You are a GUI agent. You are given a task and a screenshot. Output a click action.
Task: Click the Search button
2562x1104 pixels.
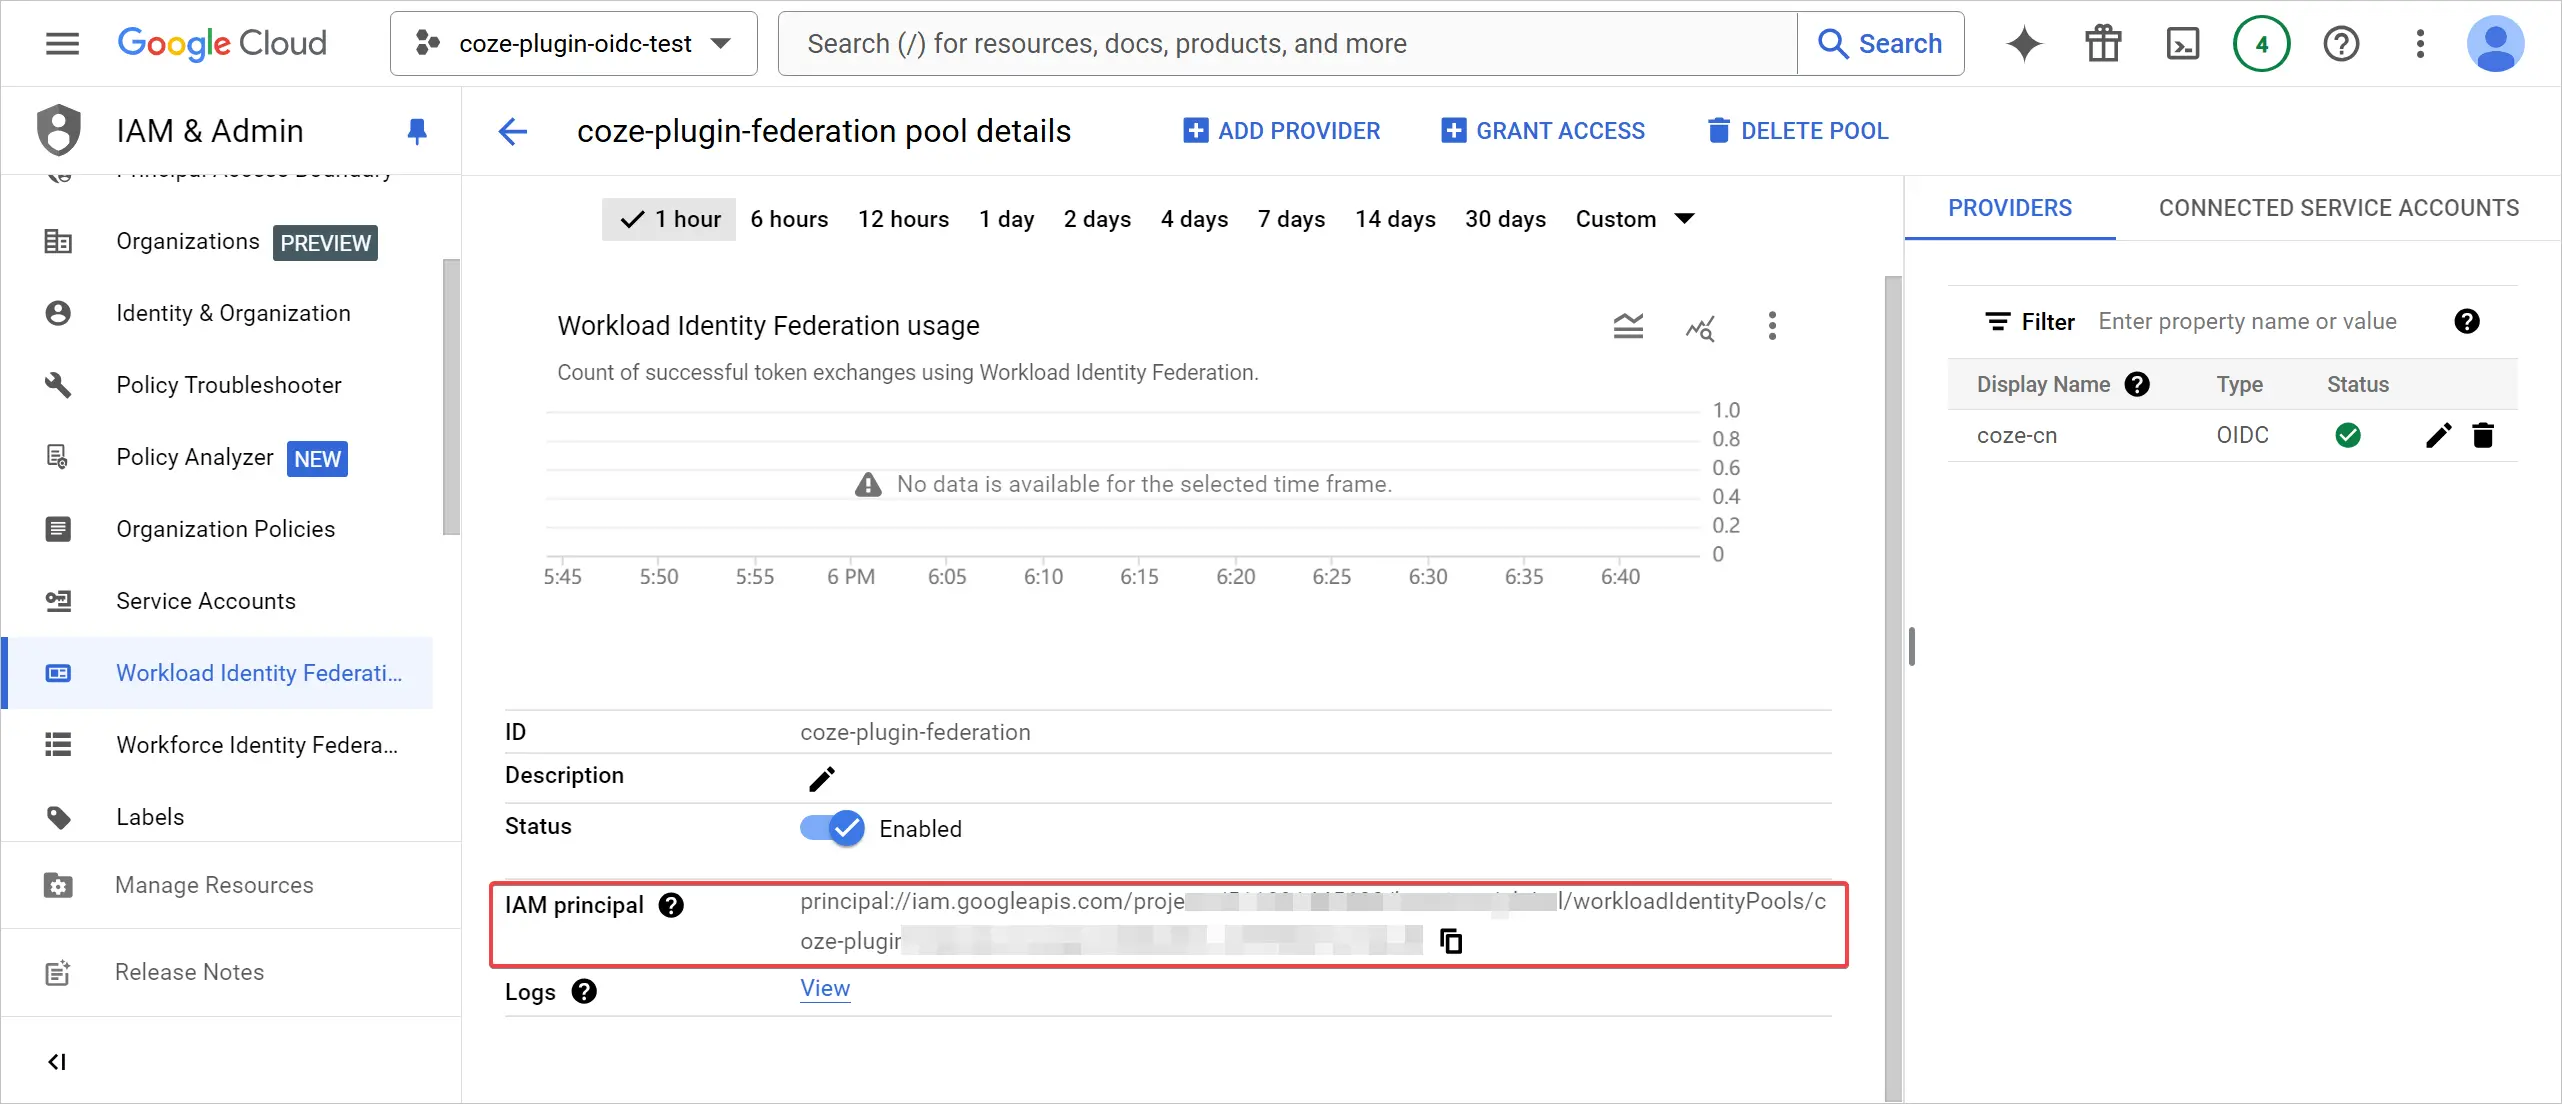tap(1880, 44)
